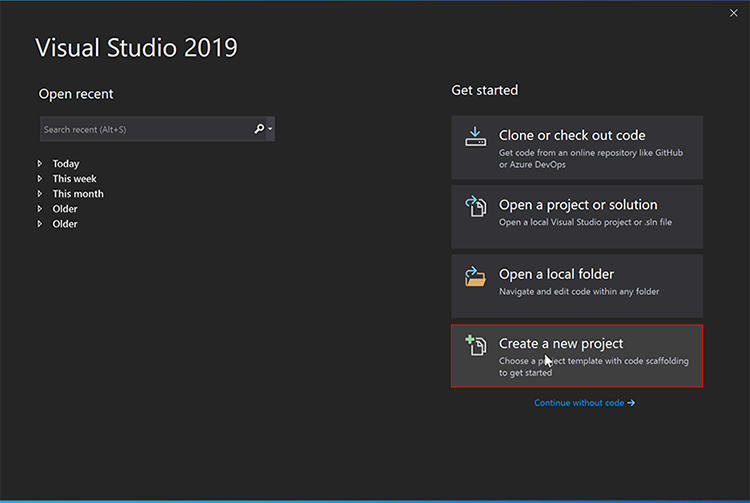Image resolution: width=750 pixels, height=503 pixels.
Task: Select the This month recent group label
Action: click(78, 194)
